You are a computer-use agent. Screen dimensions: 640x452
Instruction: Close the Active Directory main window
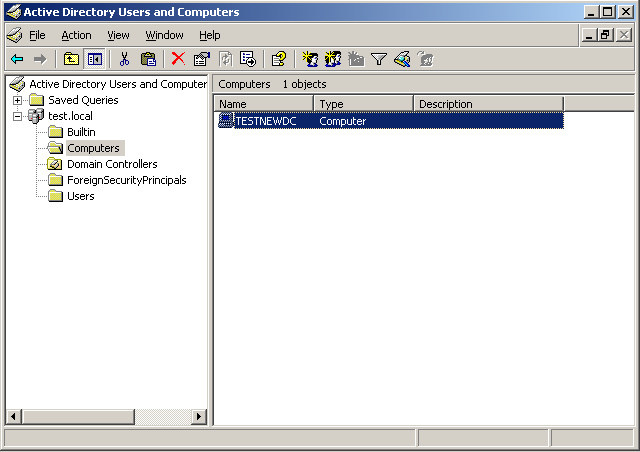tap(626, 12)
